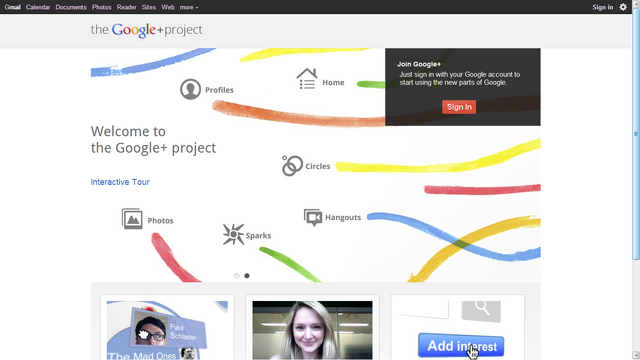
Task: Click the Google+ project logo
Action: [x=147, y=30]
